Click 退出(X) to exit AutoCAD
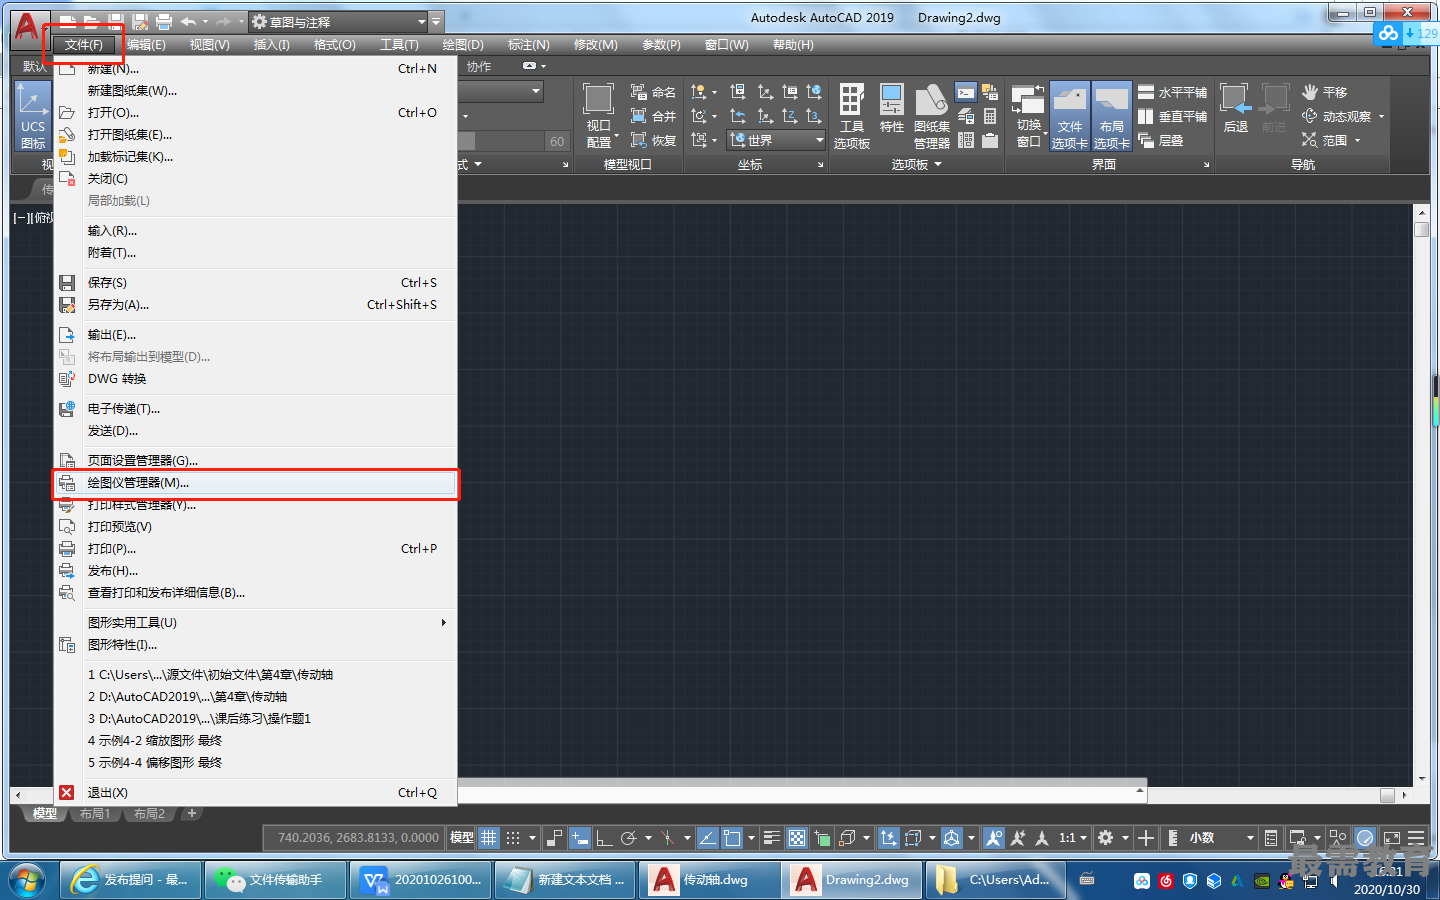Screen dimensions: 1440x900 click(x=256, y=793)
